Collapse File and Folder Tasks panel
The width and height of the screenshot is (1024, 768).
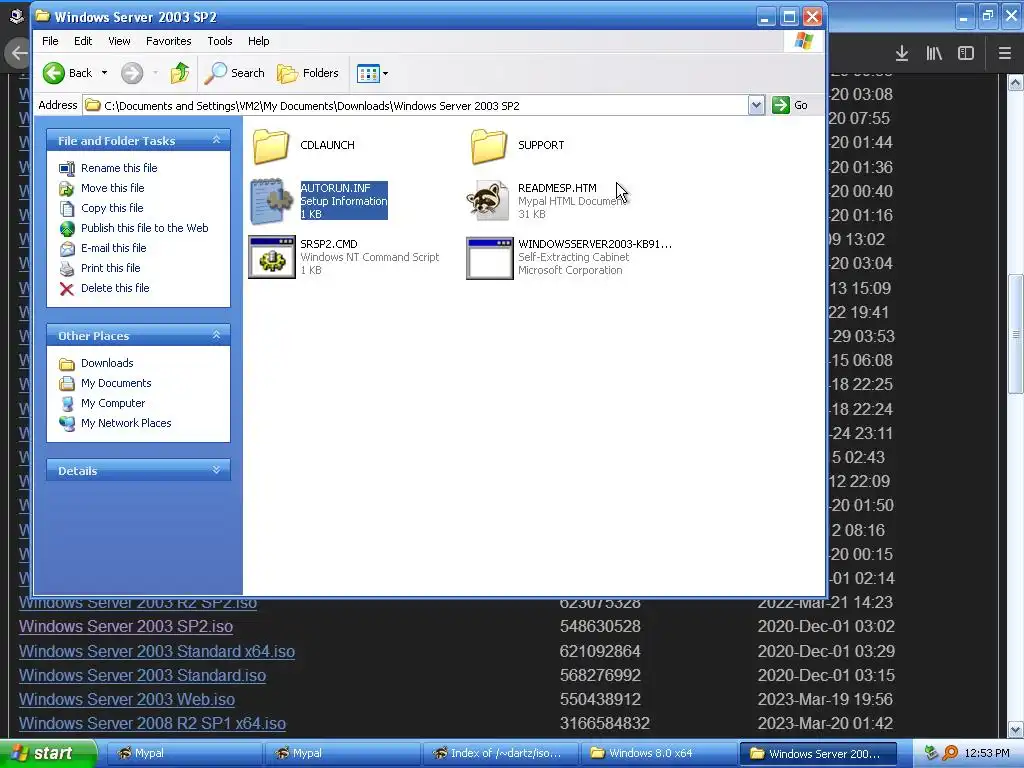tap(216, 140)
